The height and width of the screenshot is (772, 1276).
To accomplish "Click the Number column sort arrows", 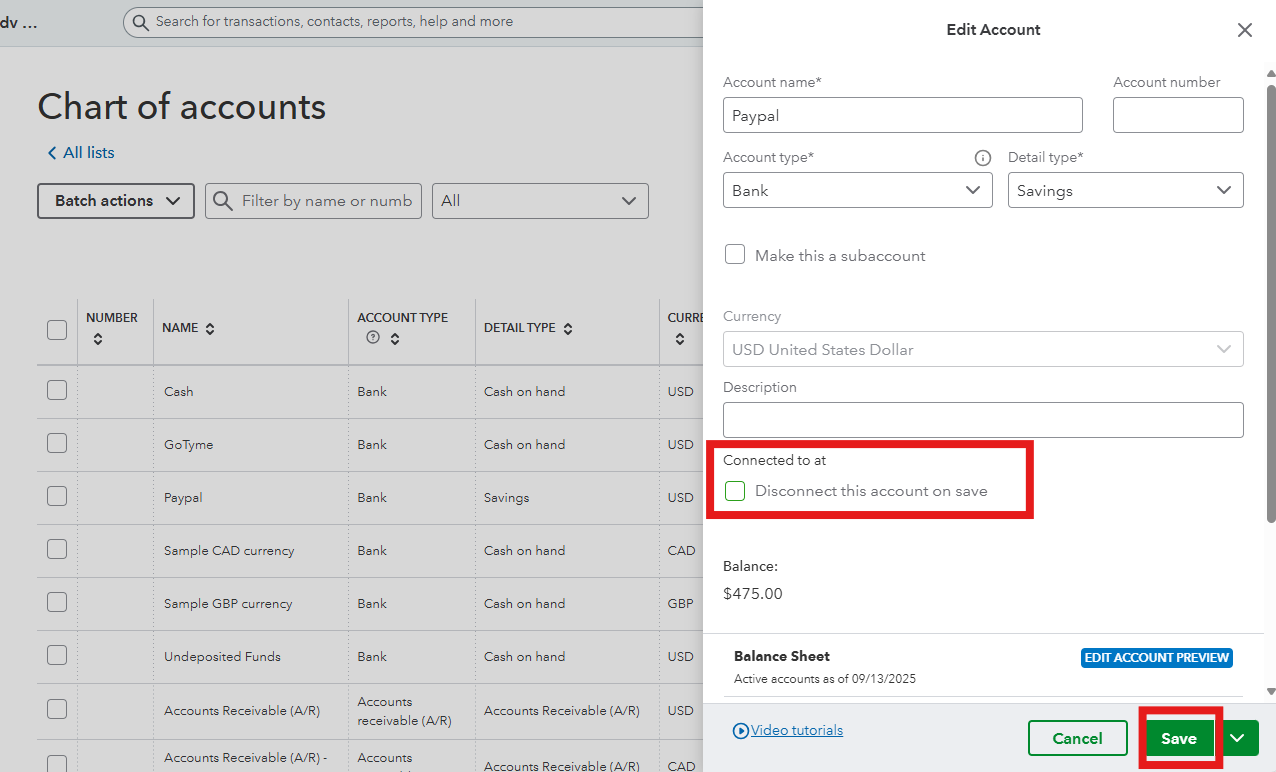I will pos(97,340).
